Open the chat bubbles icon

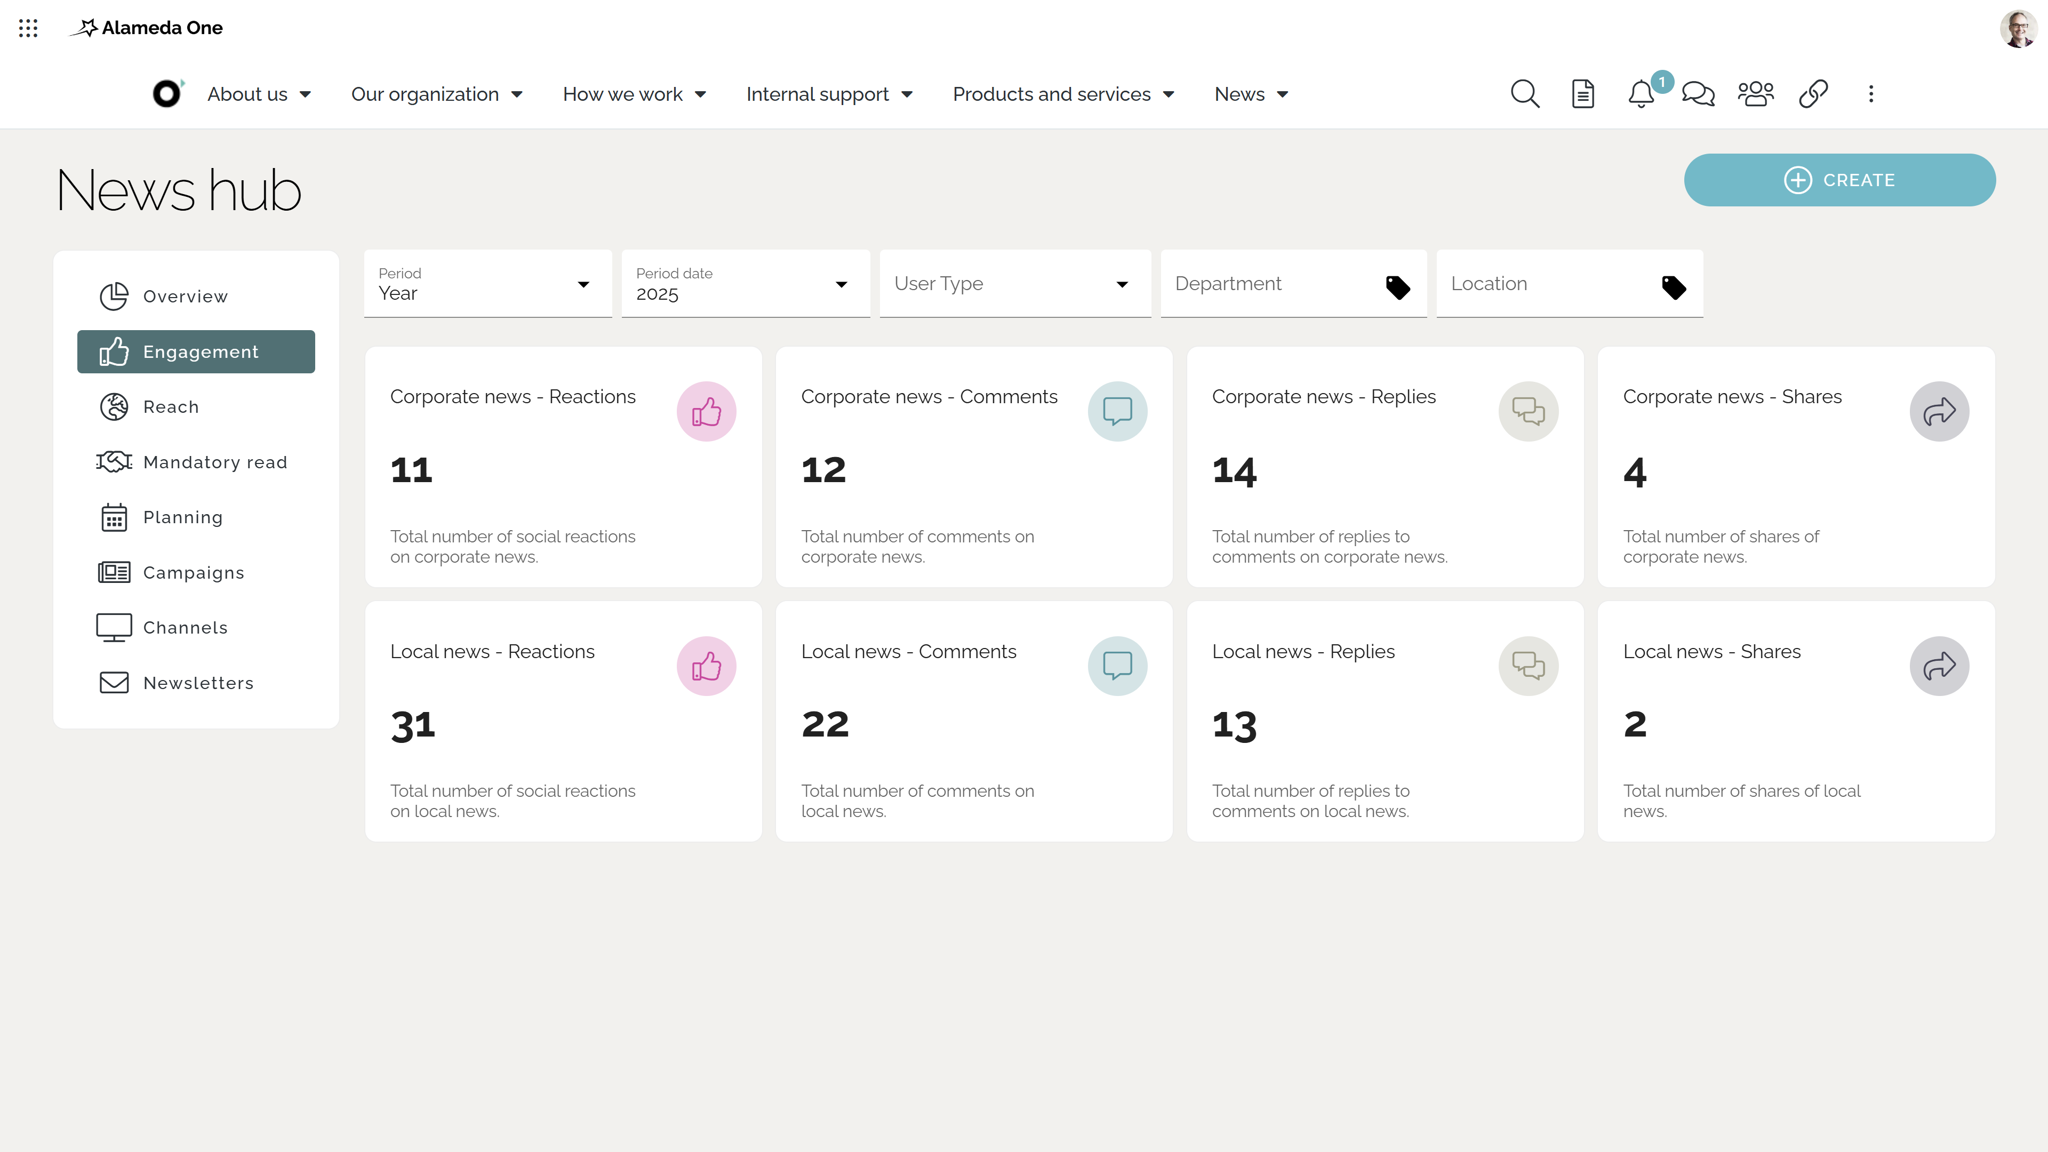[1698, 94]
